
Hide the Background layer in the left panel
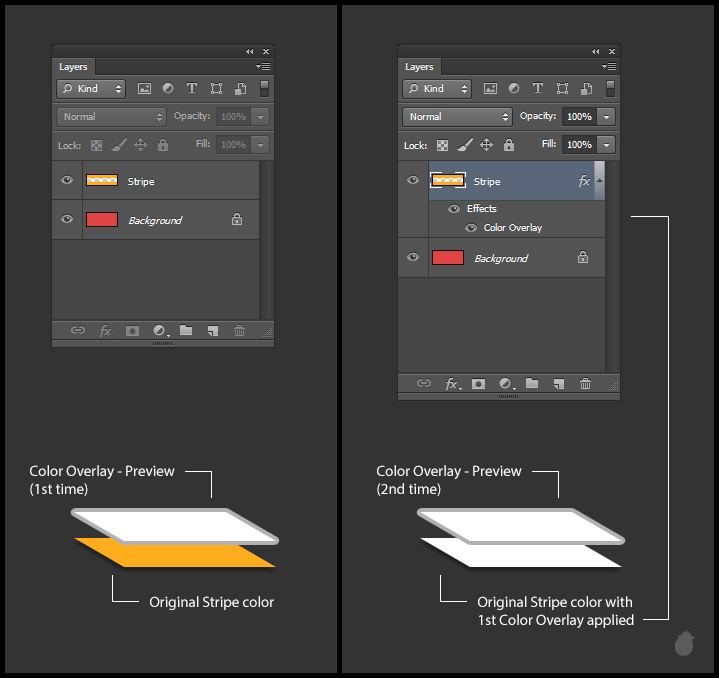(x=67, y=220)
